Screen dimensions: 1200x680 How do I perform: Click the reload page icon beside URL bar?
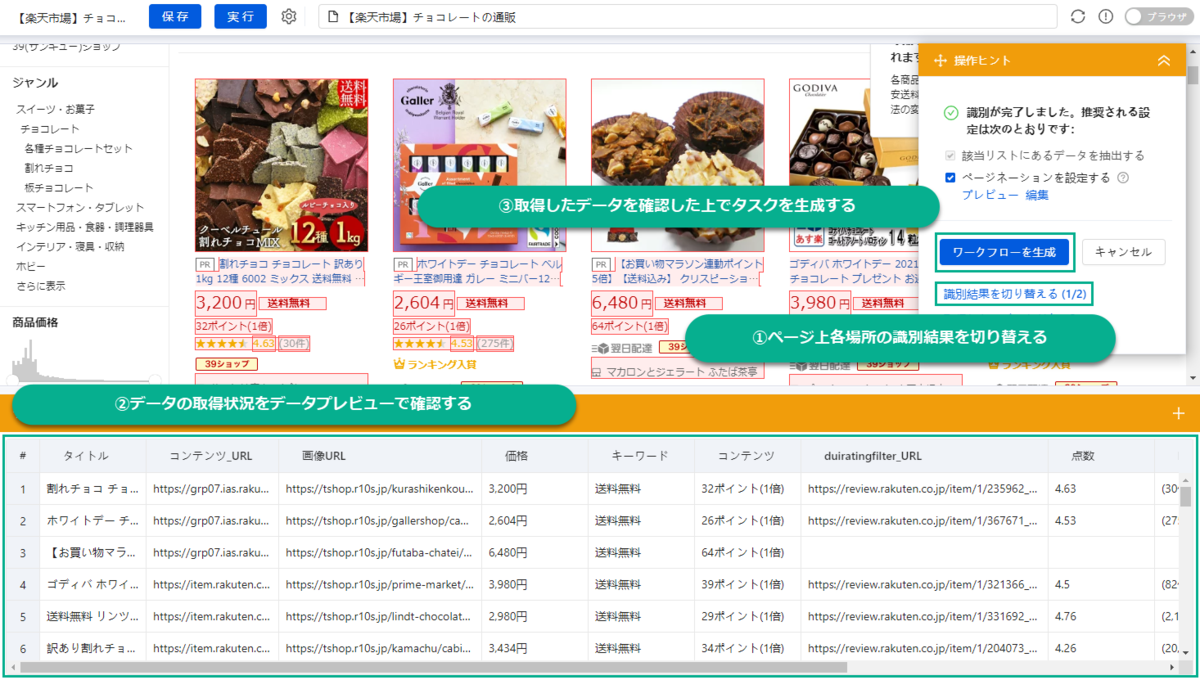tap(1077, 17)
